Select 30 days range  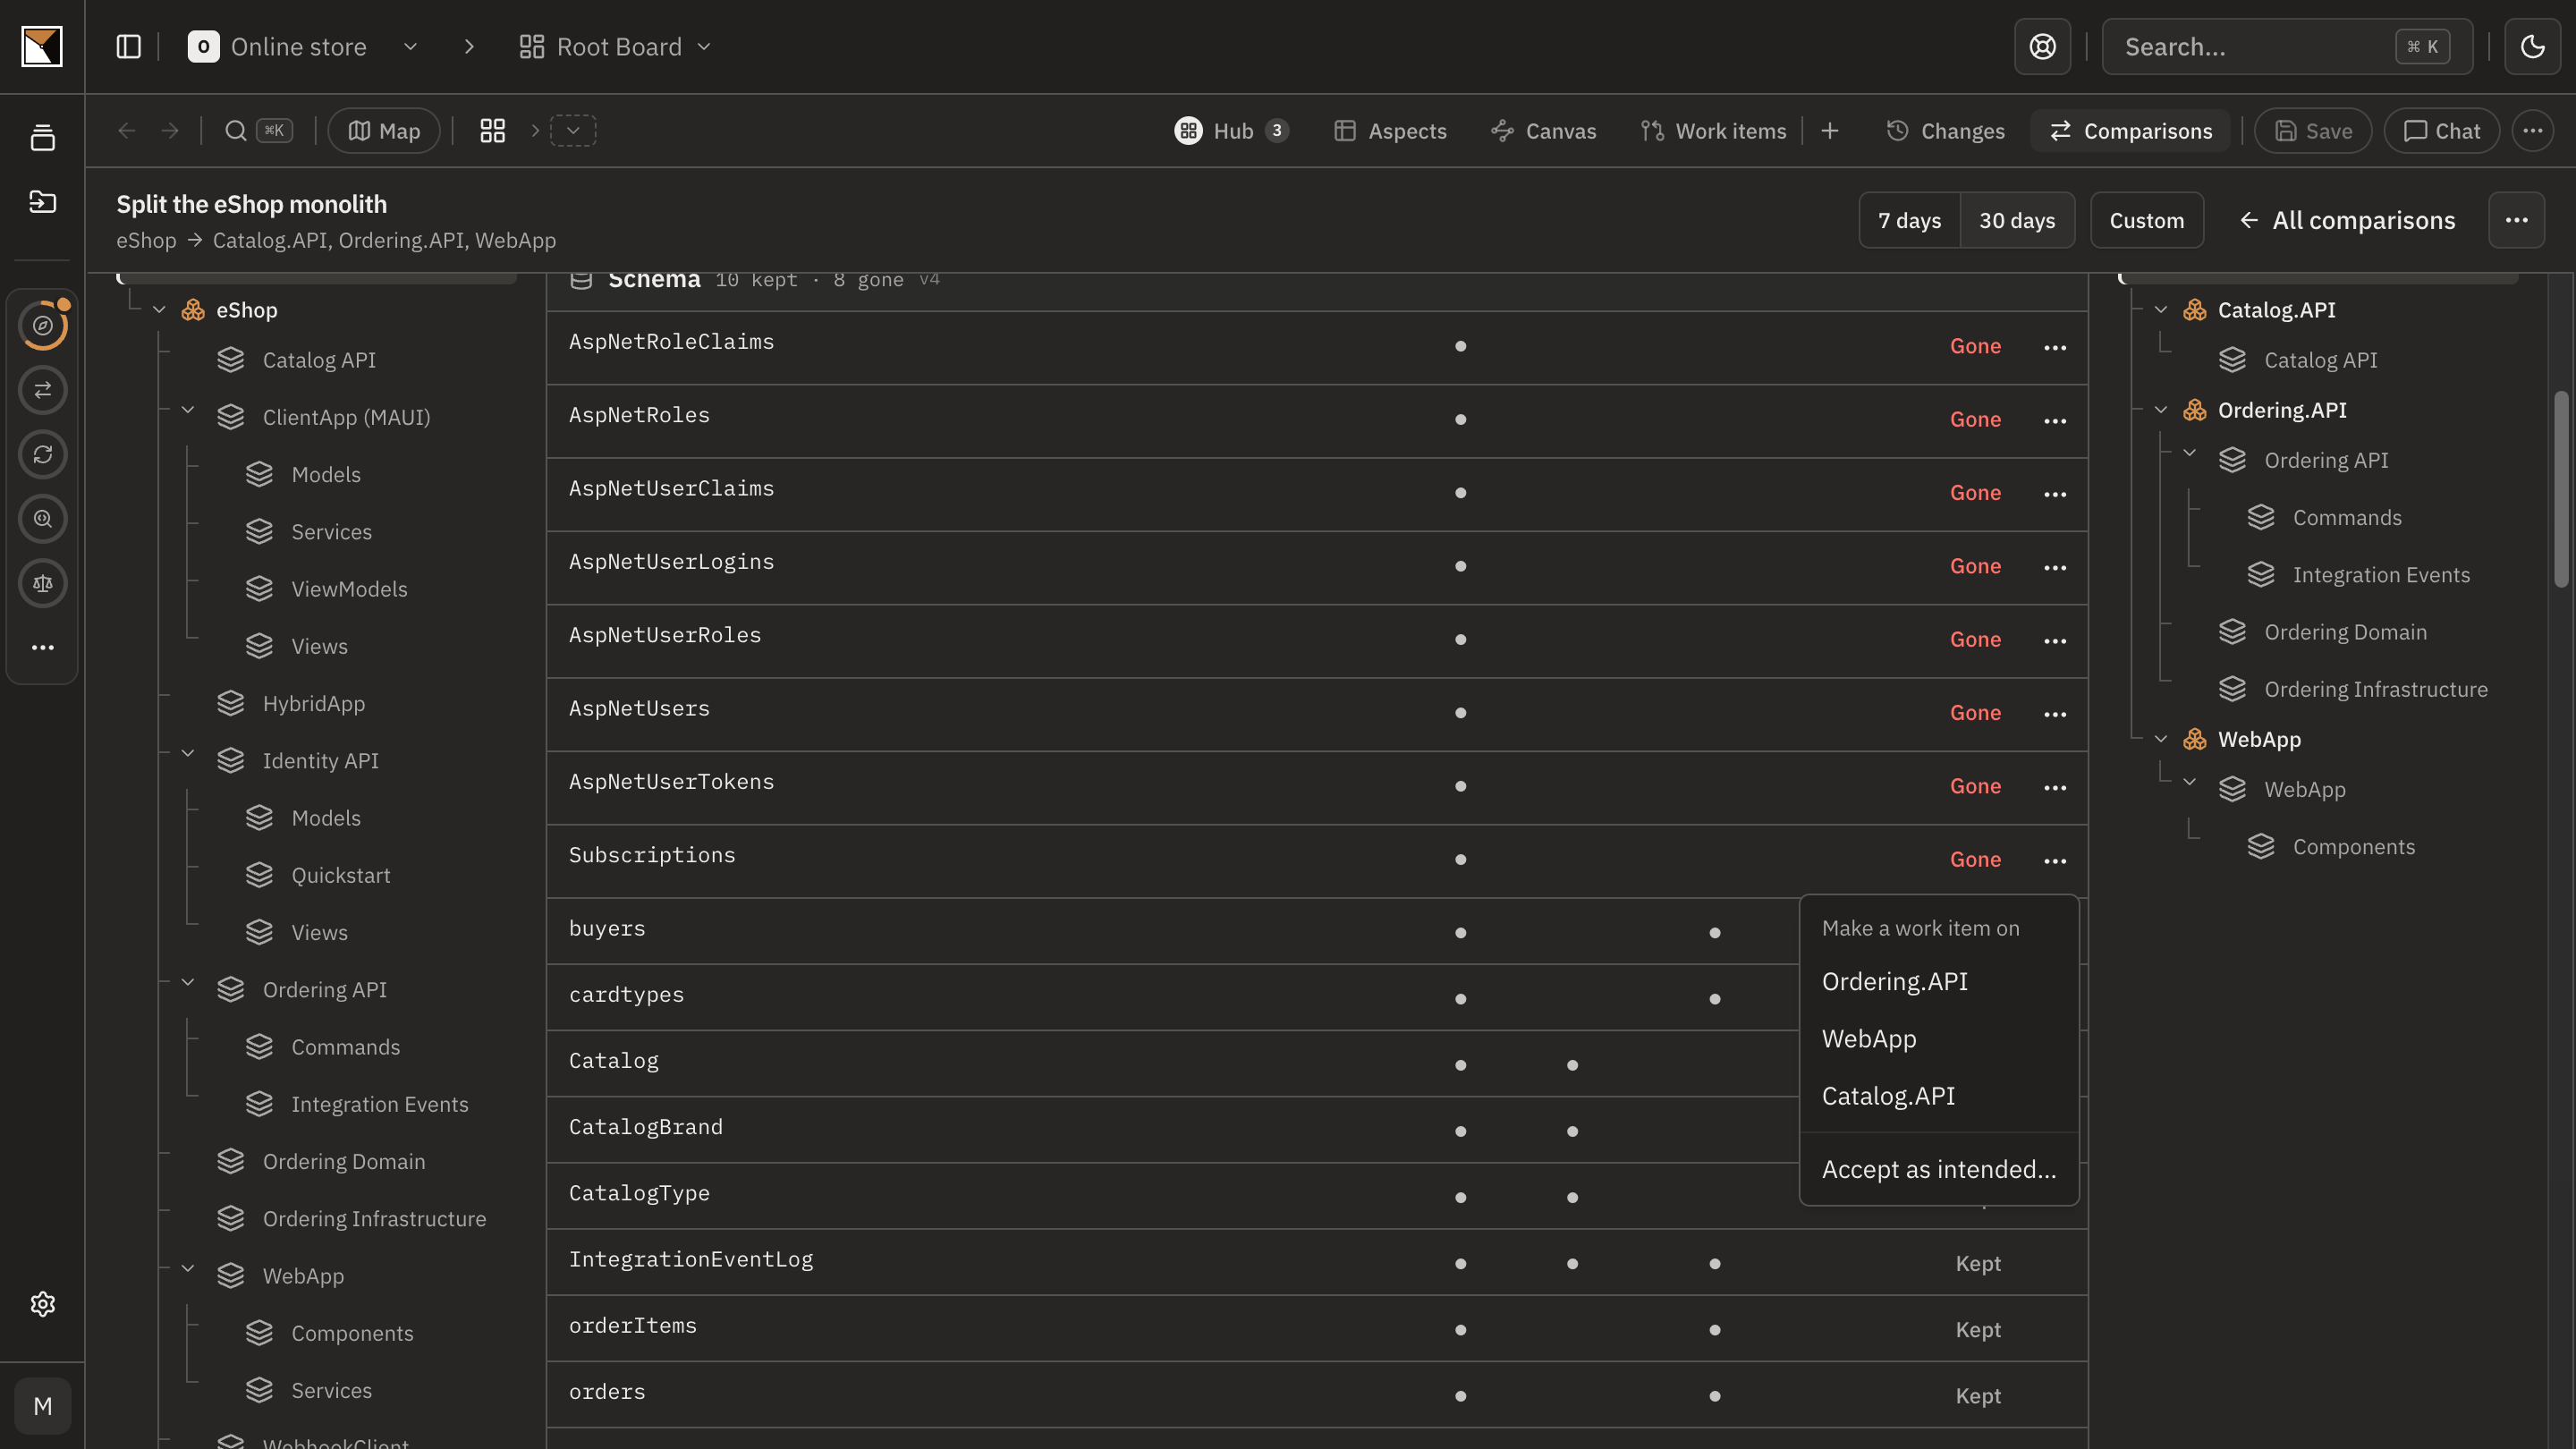click(2017, 220)
